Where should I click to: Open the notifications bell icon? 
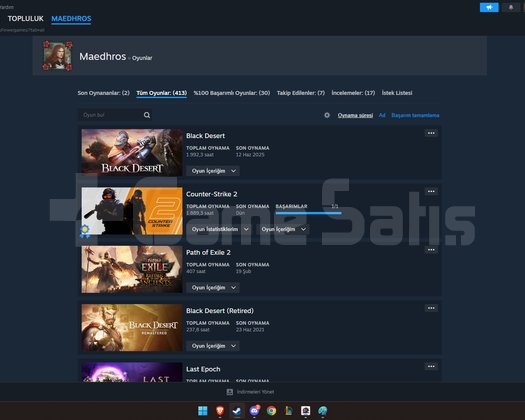511,7
